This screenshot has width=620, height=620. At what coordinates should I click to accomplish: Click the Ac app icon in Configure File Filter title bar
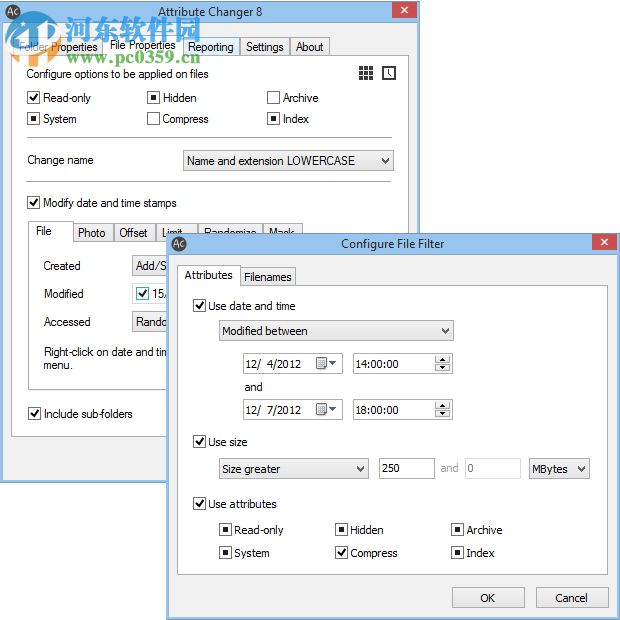[179, 244]
